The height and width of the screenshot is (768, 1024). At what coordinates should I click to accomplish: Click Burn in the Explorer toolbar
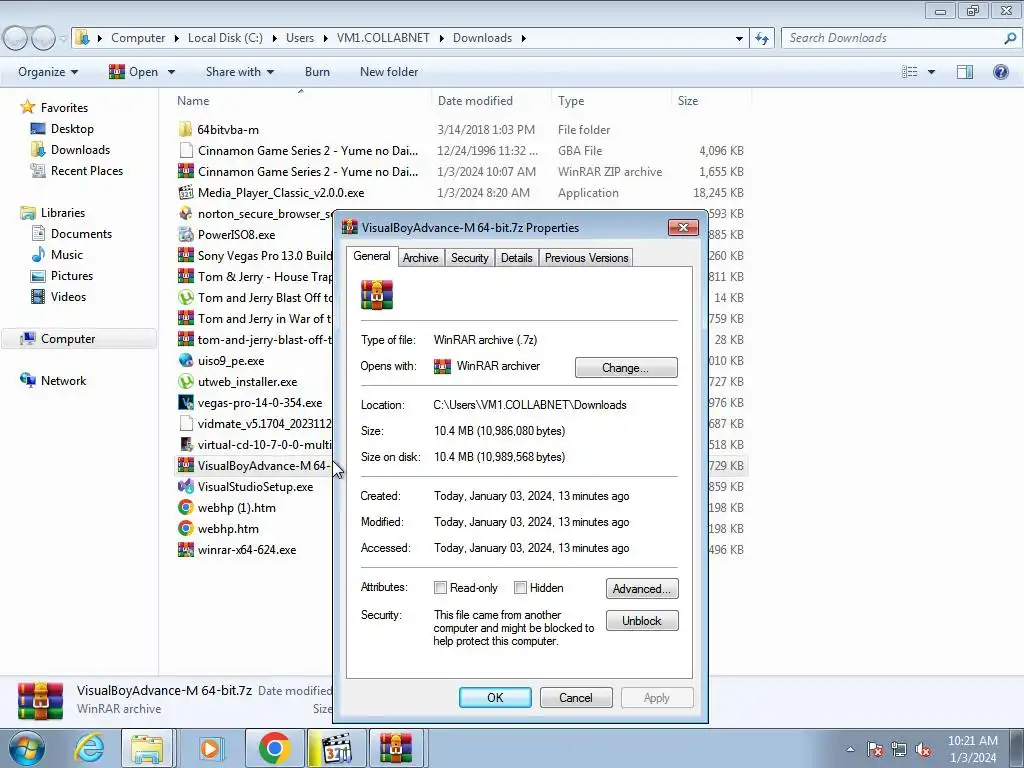click(x=317, y=72)
